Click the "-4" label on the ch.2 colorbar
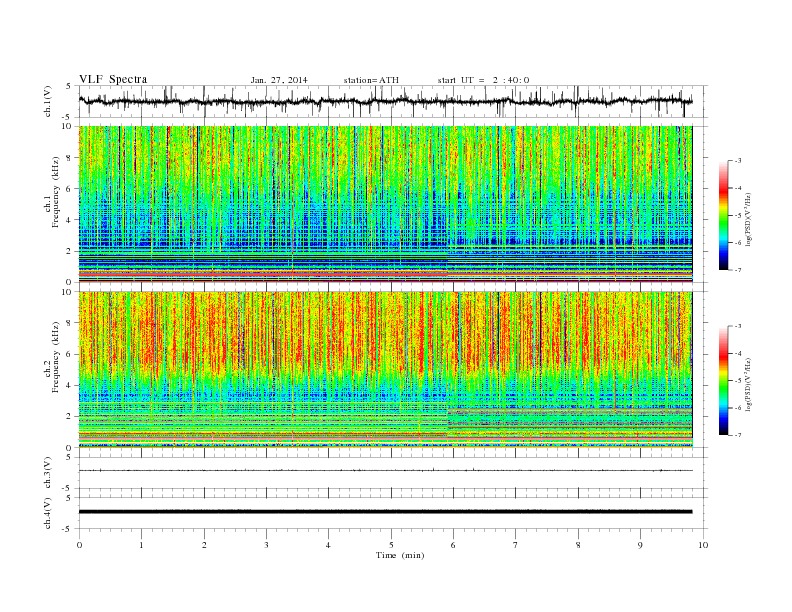 point(737,353)
